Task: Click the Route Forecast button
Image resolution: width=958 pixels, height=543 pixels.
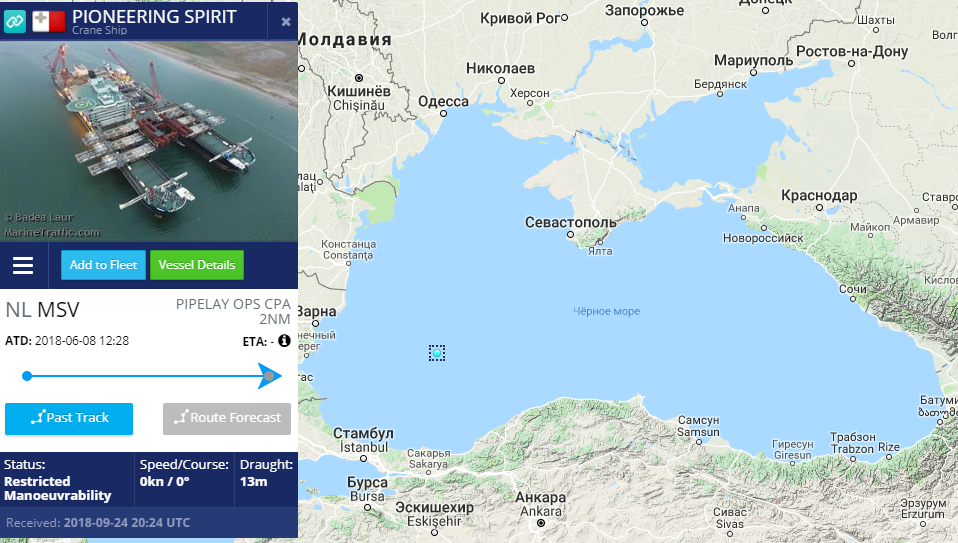Action: point(227,418)
